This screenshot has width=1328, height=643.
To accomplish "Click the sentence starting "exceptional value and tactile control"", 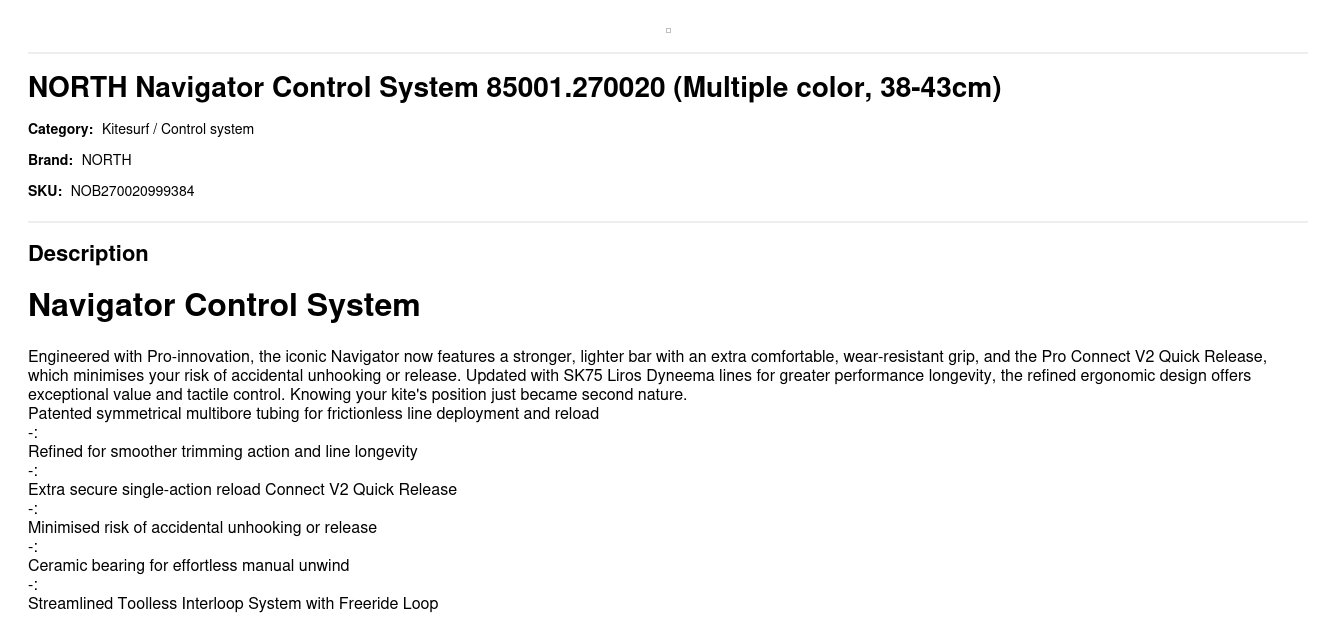I will (357, 395).
